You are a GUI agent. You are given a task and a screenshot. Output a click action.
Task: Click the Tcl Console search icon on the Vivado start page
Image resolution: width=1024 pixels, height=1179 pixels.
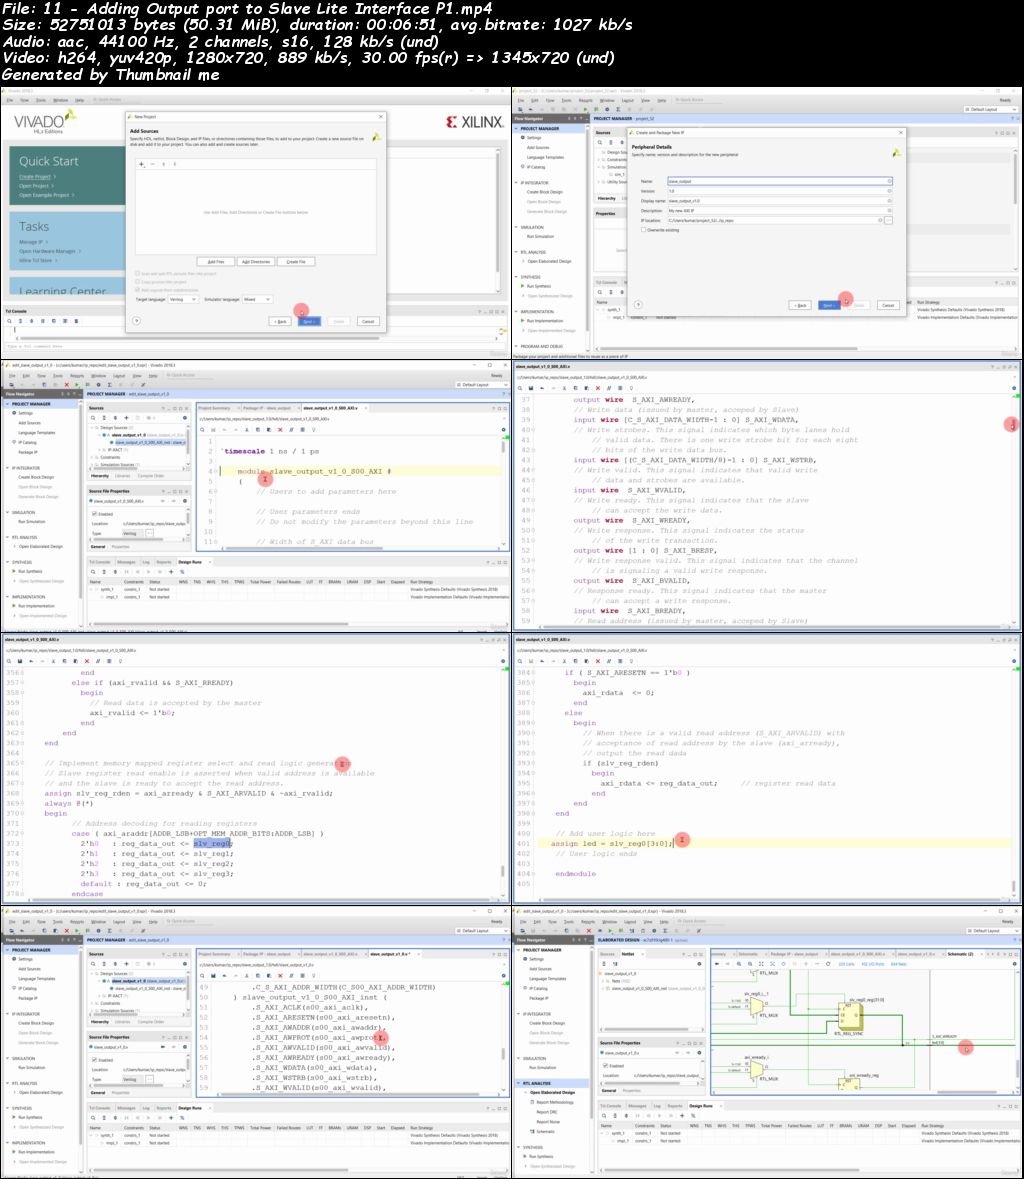10,321
